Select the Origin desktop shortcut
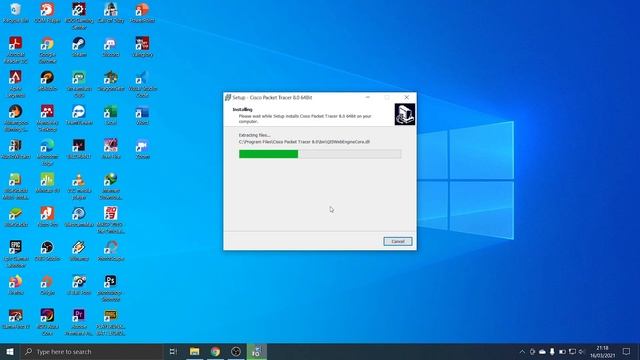Screen dimensions: 640x360 [x=47, y=285]
